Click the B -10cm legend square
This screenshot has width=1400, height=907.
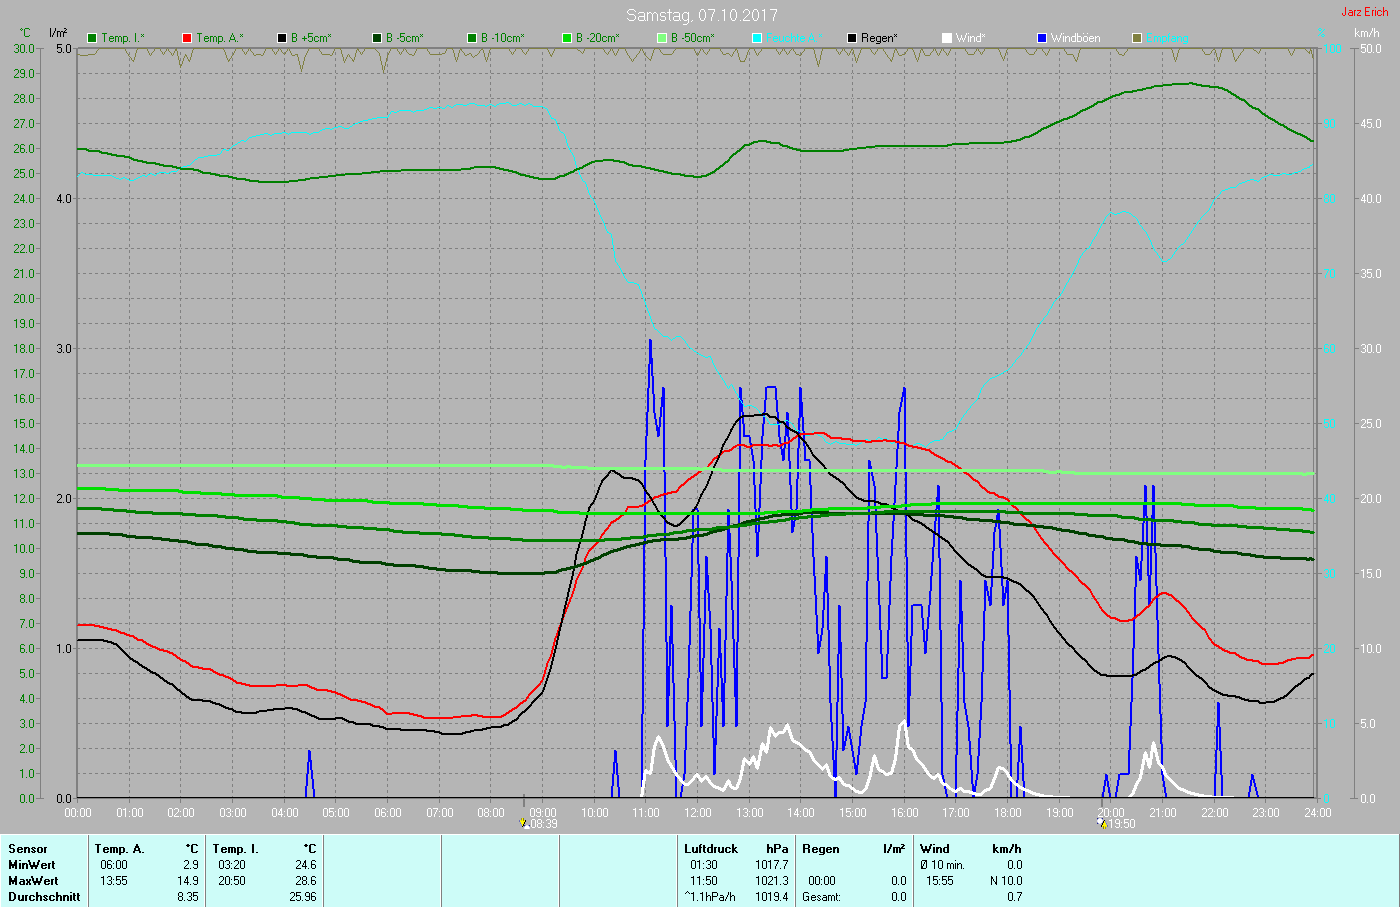coord(472,38)
